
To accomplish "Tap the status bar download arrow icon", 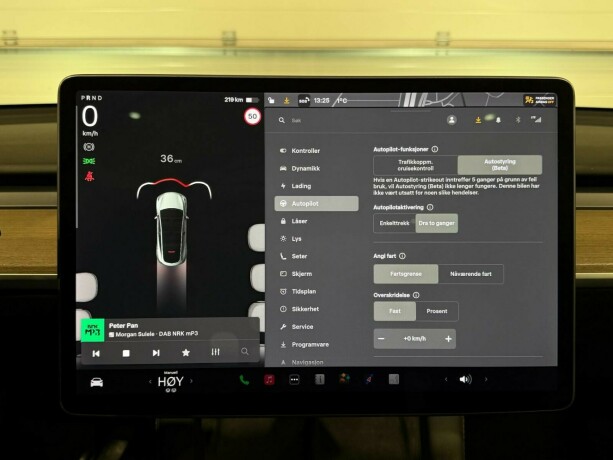I will coord(287,100).
